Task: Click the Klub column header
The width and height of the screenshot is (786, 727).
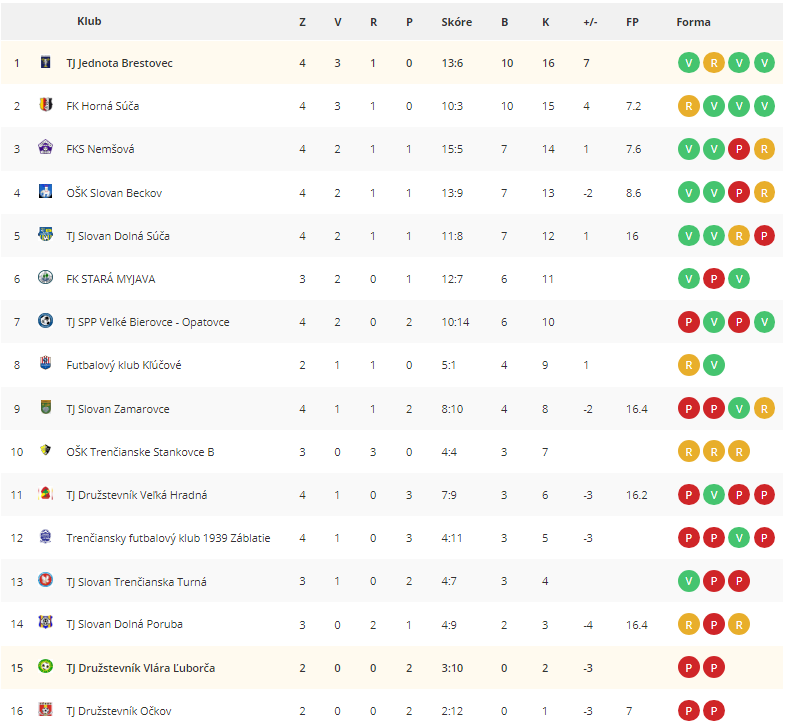Action: pos(89,21)
